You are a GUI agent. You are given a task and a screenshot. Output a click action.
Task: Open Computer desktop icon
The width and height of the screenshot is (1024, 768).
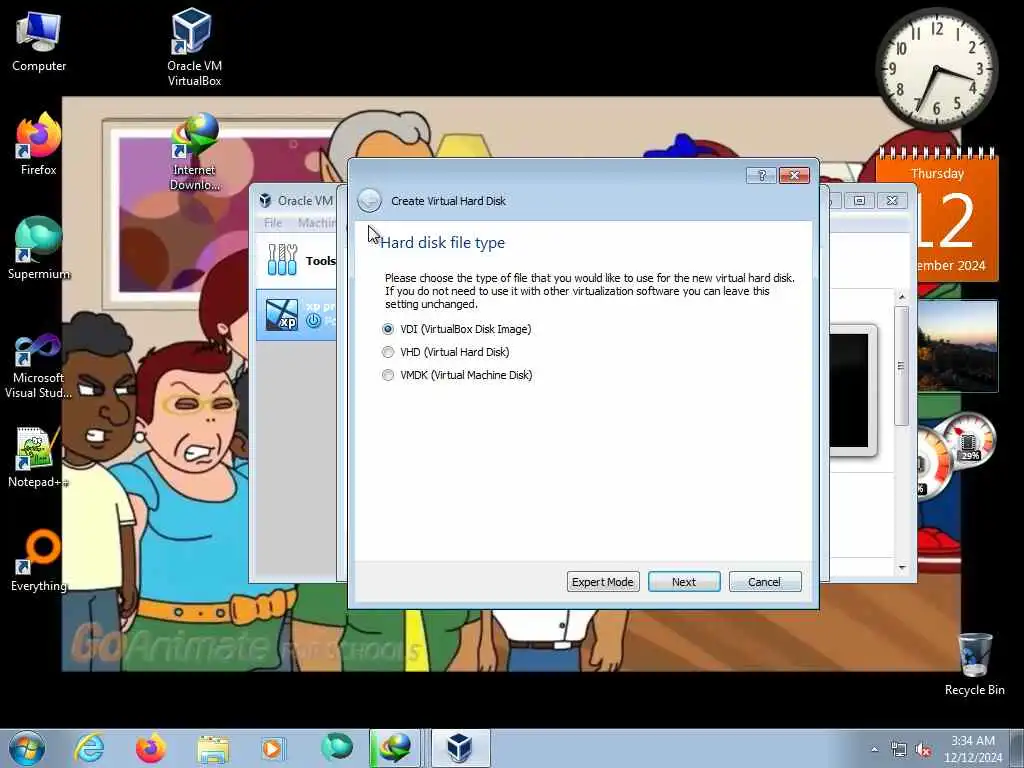click(x=39, y=41)
